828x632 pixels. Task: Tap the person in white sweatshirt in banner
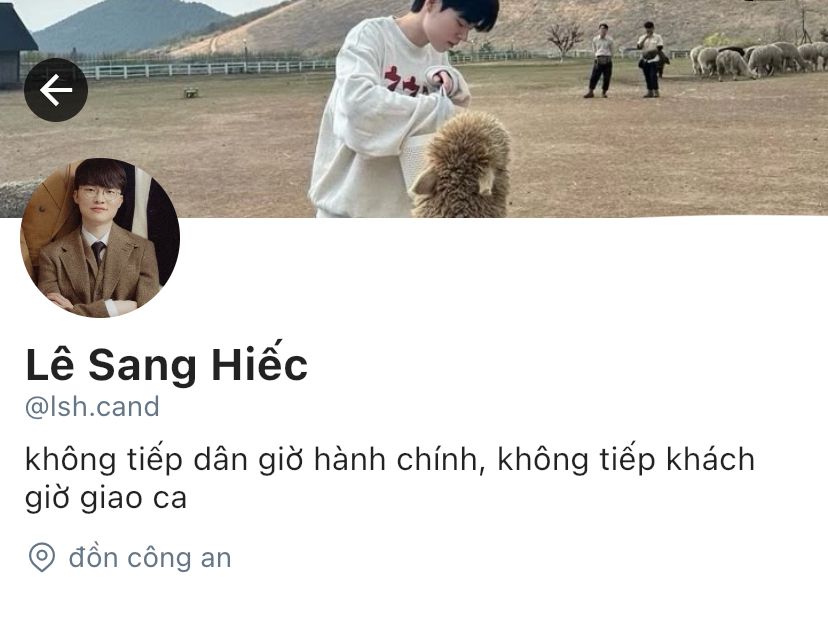(x=391, y=108)
